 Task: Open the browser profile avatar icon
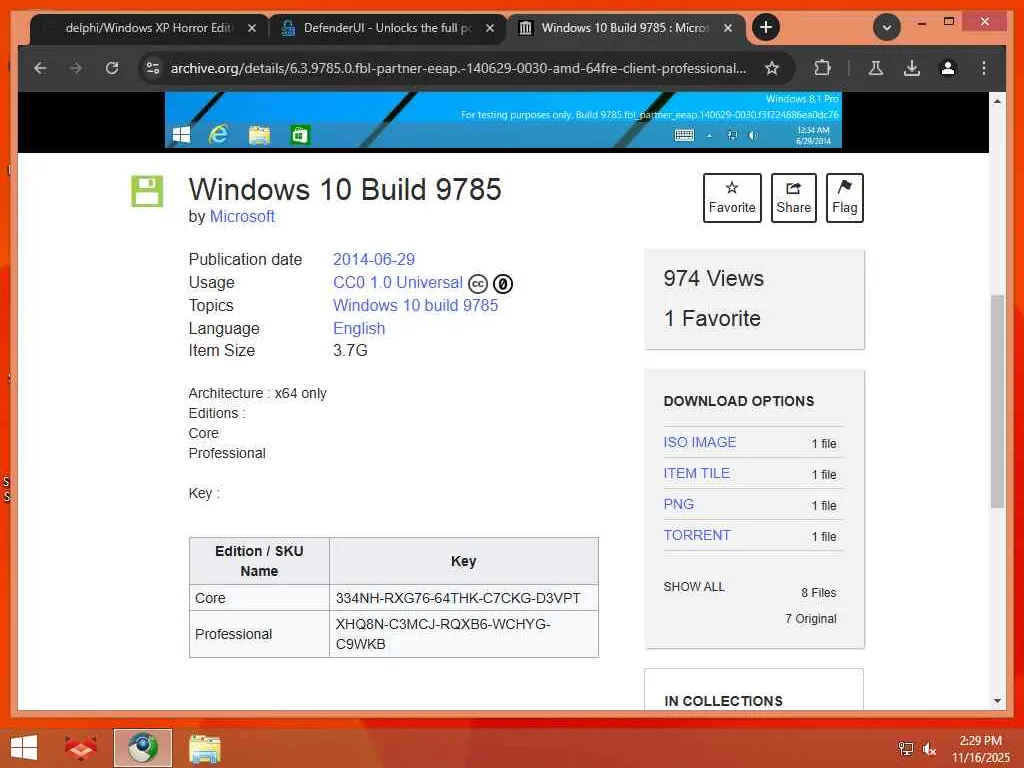(x=948, y=68)
